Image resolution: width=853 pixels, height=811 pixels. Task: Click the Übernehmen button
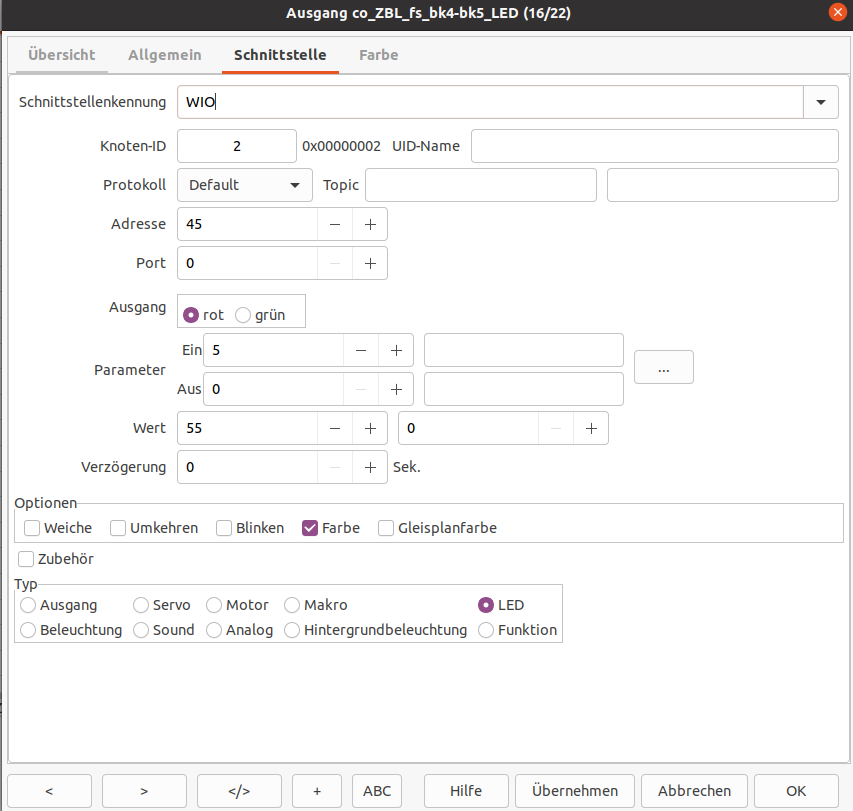[582, 790]
